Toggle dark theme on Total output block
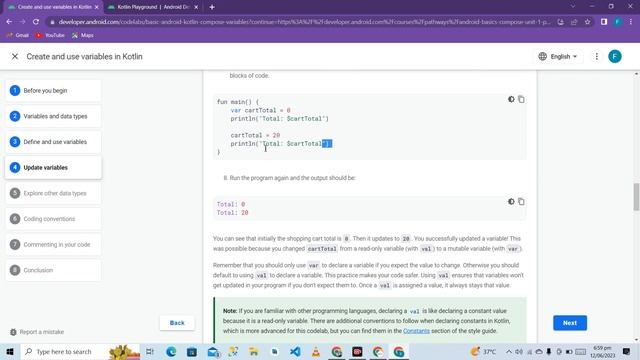The image size is (640, 360). tap(511, 202)
